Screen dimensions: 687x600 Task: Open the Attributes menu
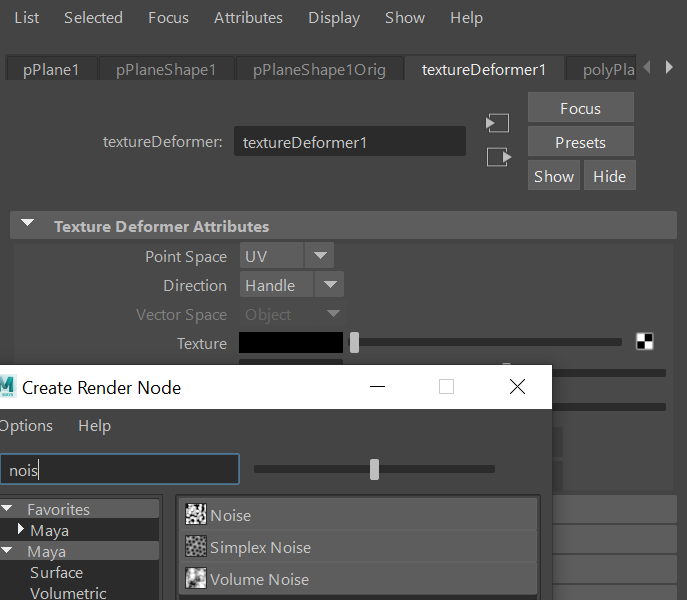click(248, 17)
